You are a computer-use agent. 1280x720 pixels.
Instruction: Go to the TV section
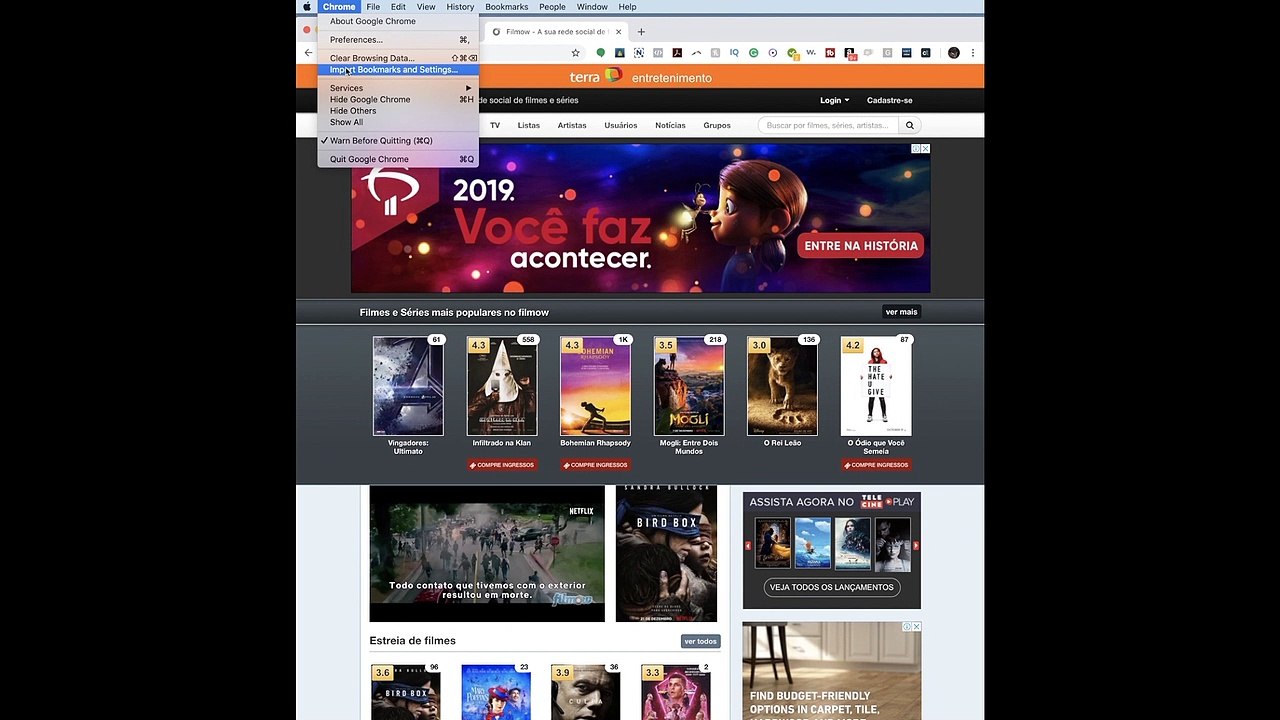pos(495,126)
